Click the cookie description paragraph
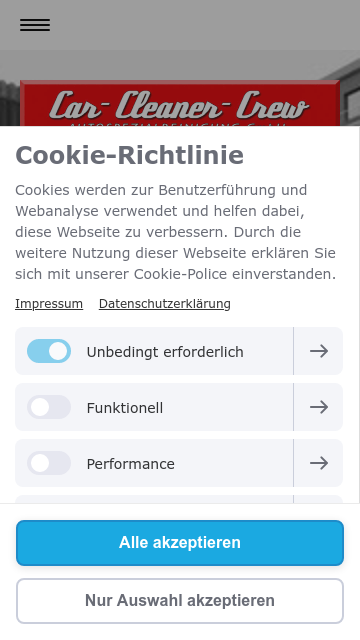Viewport: 360px width, 640px height. 176,232
